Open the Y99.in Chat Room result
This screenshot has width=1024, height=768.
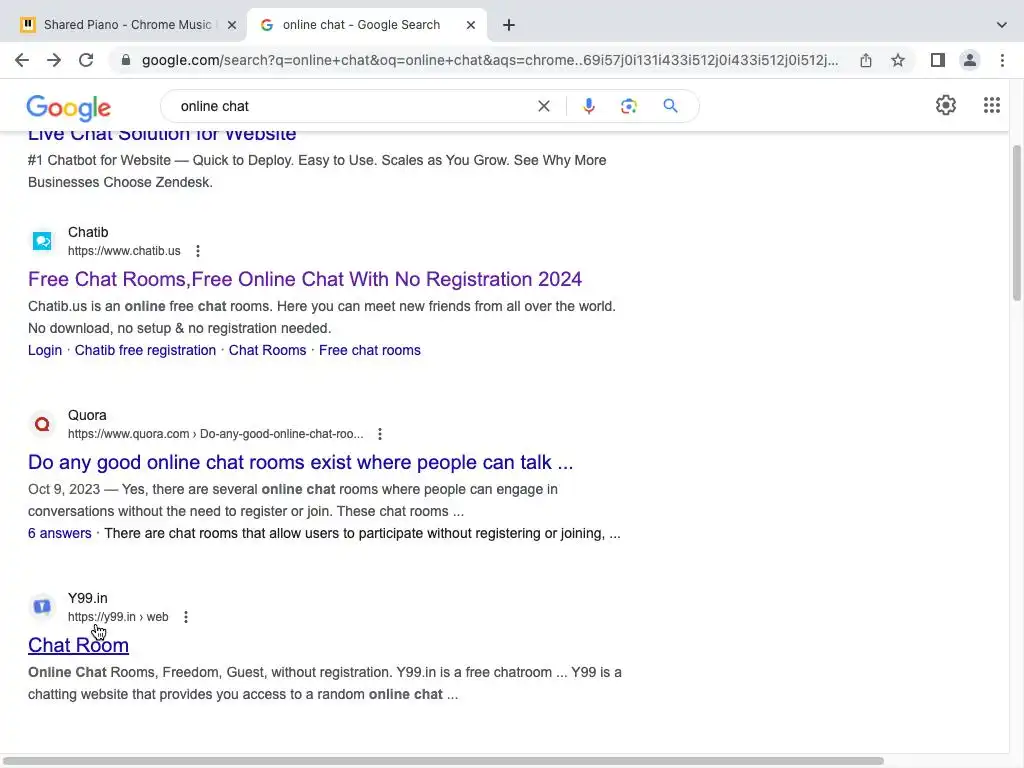click(78, 645)
